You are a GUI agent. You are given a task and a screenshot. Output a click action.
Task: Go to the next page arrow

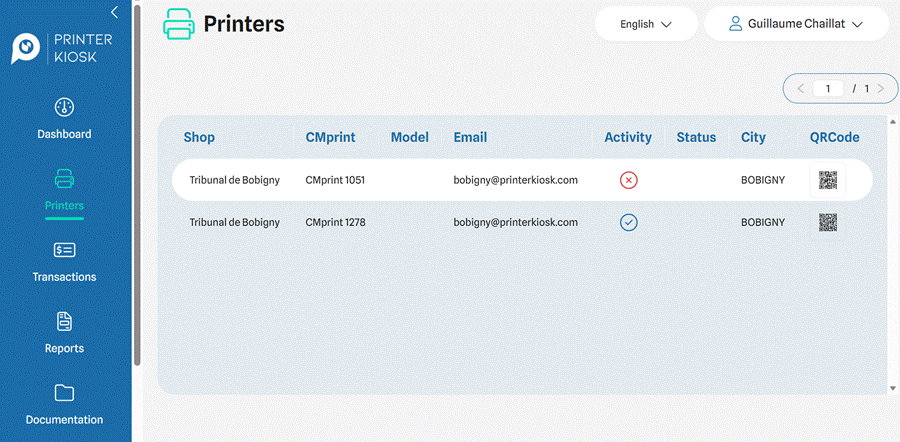pyautogui.click(x=880, y=88)
